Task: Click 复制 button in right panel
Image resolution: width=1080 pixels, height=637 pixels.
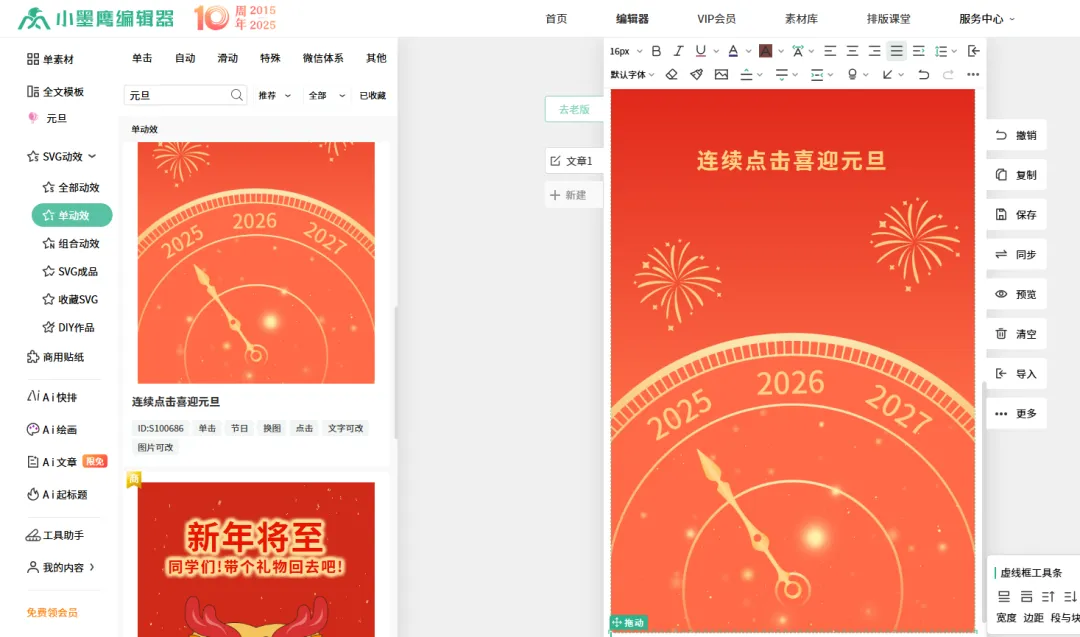Action: tap(1017, 175)
